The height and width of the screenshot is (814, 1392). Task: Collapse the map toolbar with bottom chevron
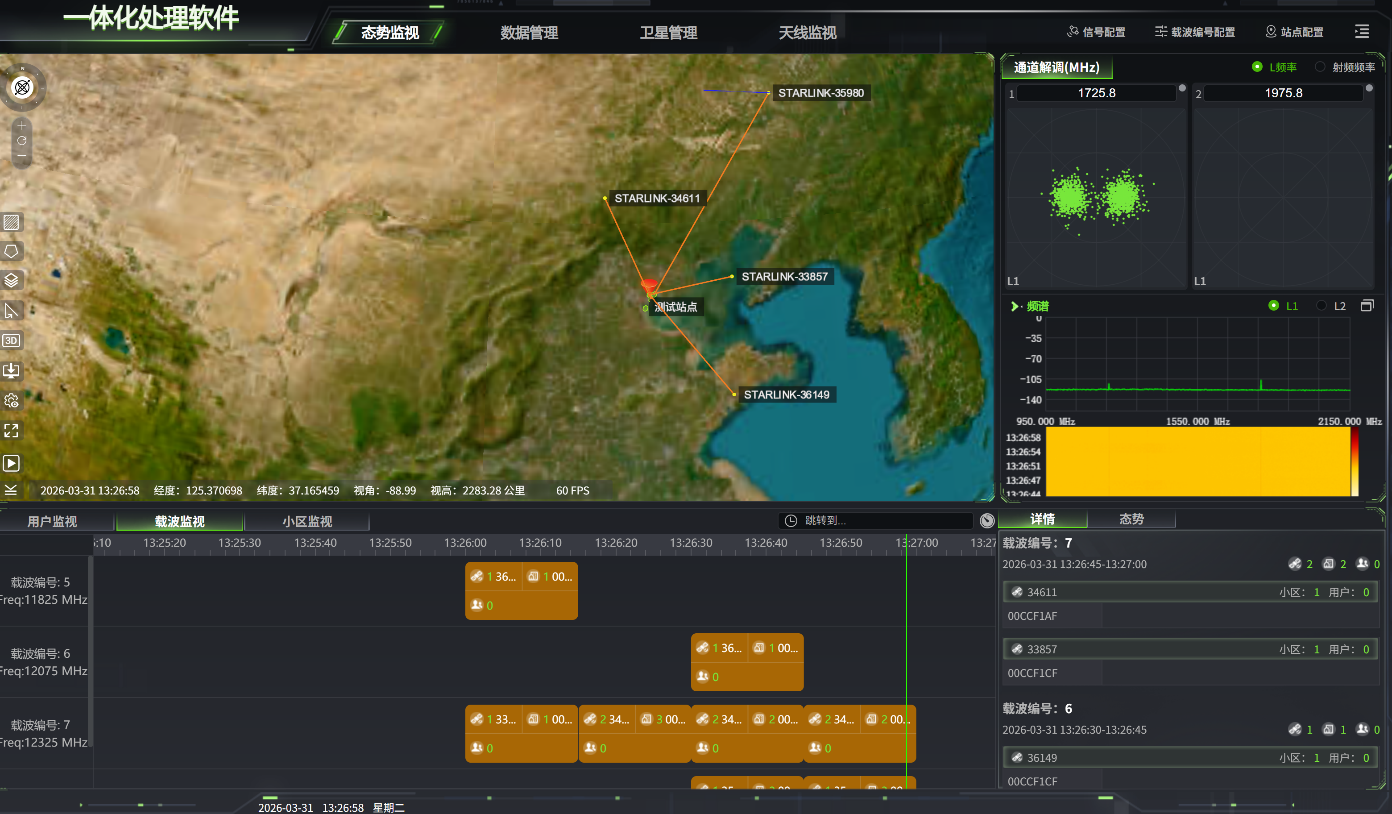[10, 490]
